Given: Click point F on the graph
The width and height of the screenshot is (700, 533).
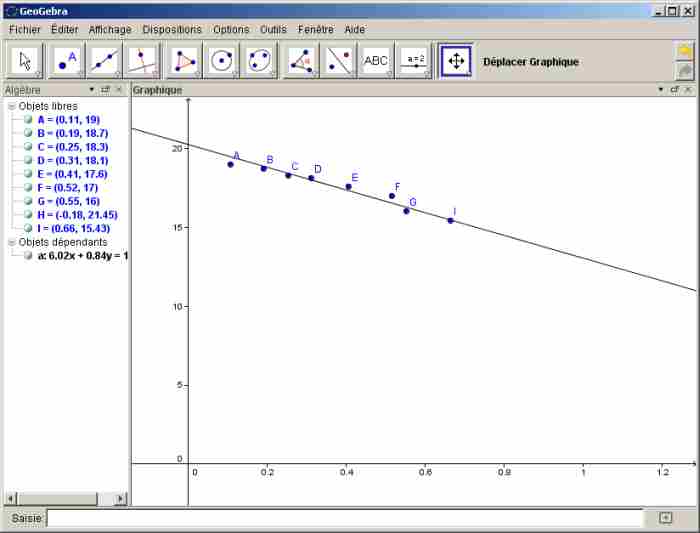Looking at the screenshot, I should (392, 196).
